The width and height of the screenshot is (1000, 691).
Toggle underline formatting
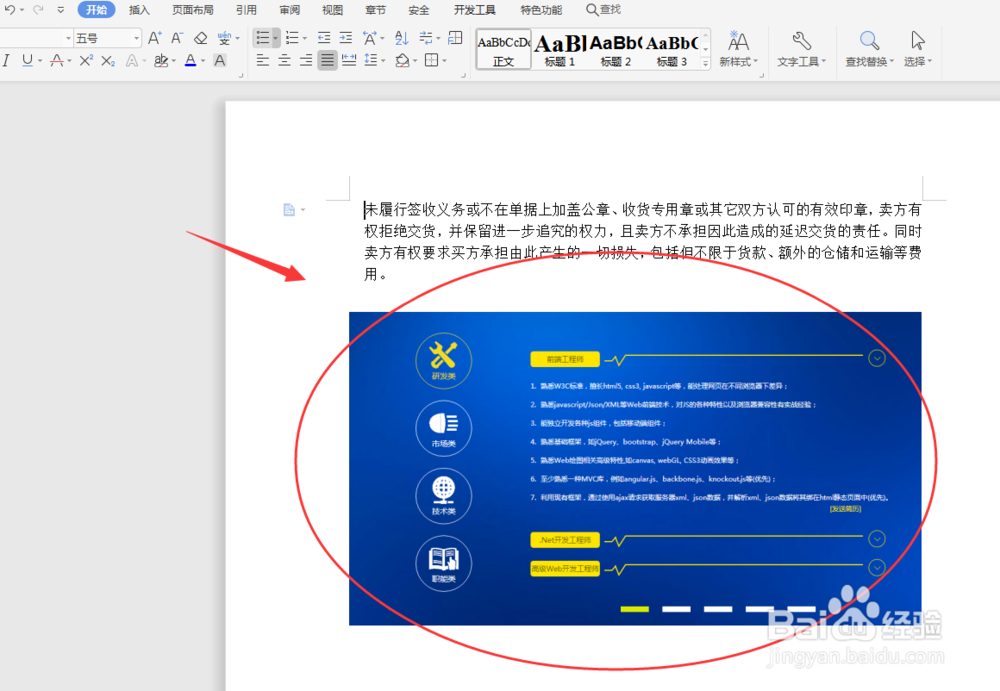(x=27, y=61)
